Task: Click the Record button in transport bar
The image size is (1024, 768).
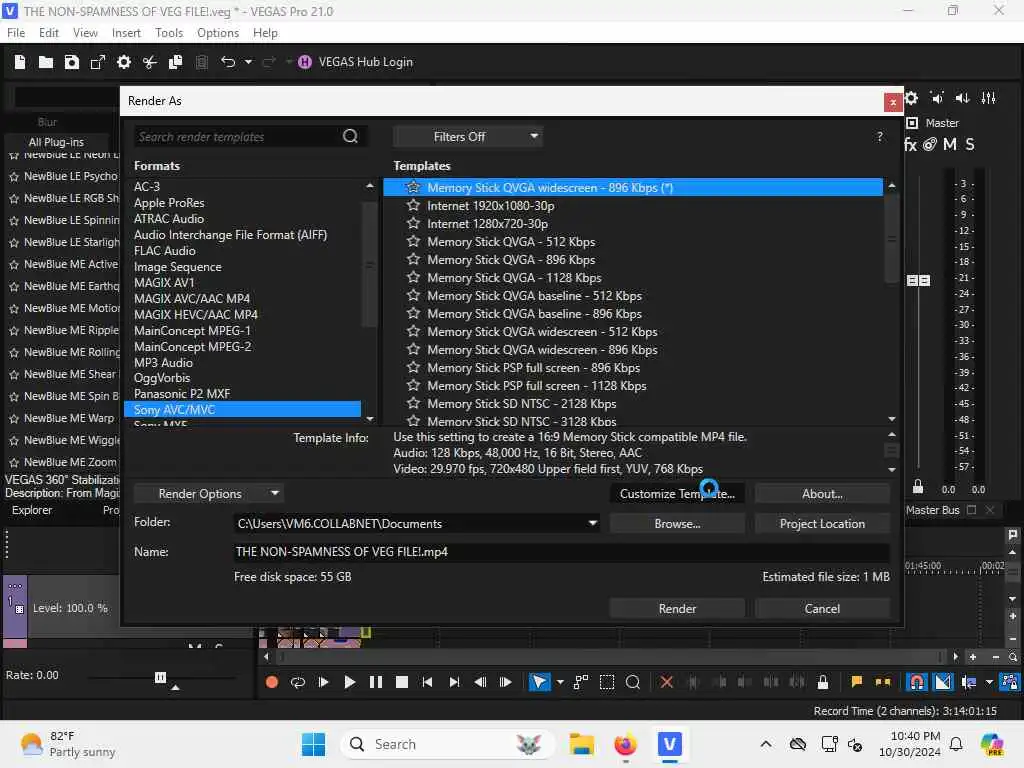Action: (x=272, y=682)
